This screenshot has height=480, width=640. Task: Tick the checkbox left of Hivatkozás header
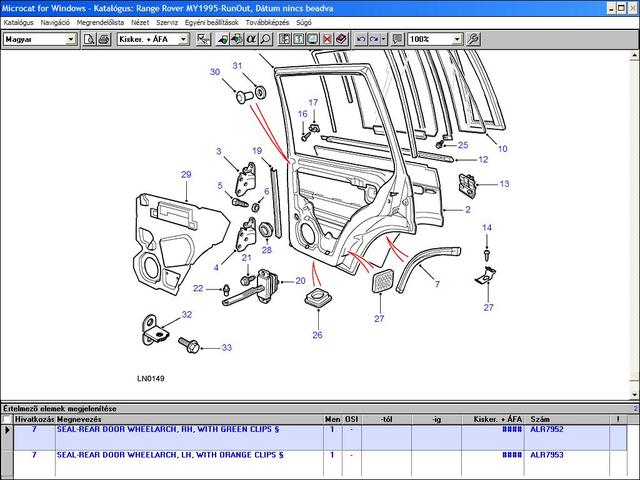(x=7, y=419)
